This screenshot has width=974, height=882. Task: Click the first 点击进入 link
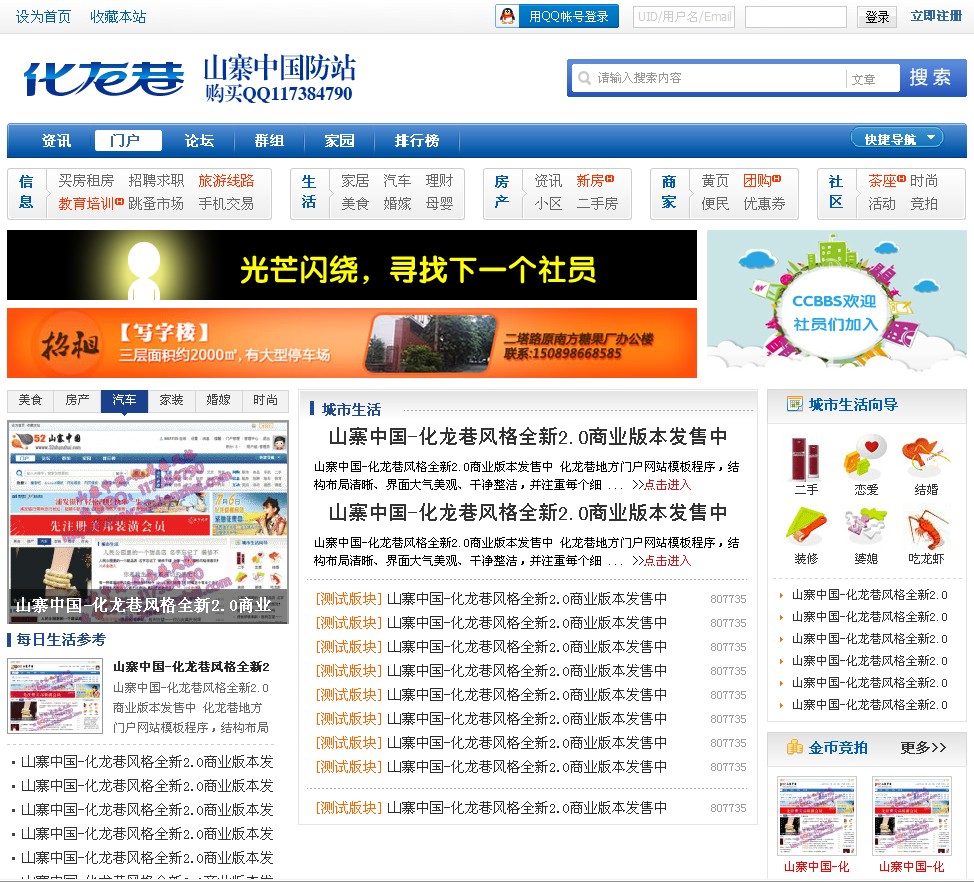pyautogui.click(x=667, y=485)
